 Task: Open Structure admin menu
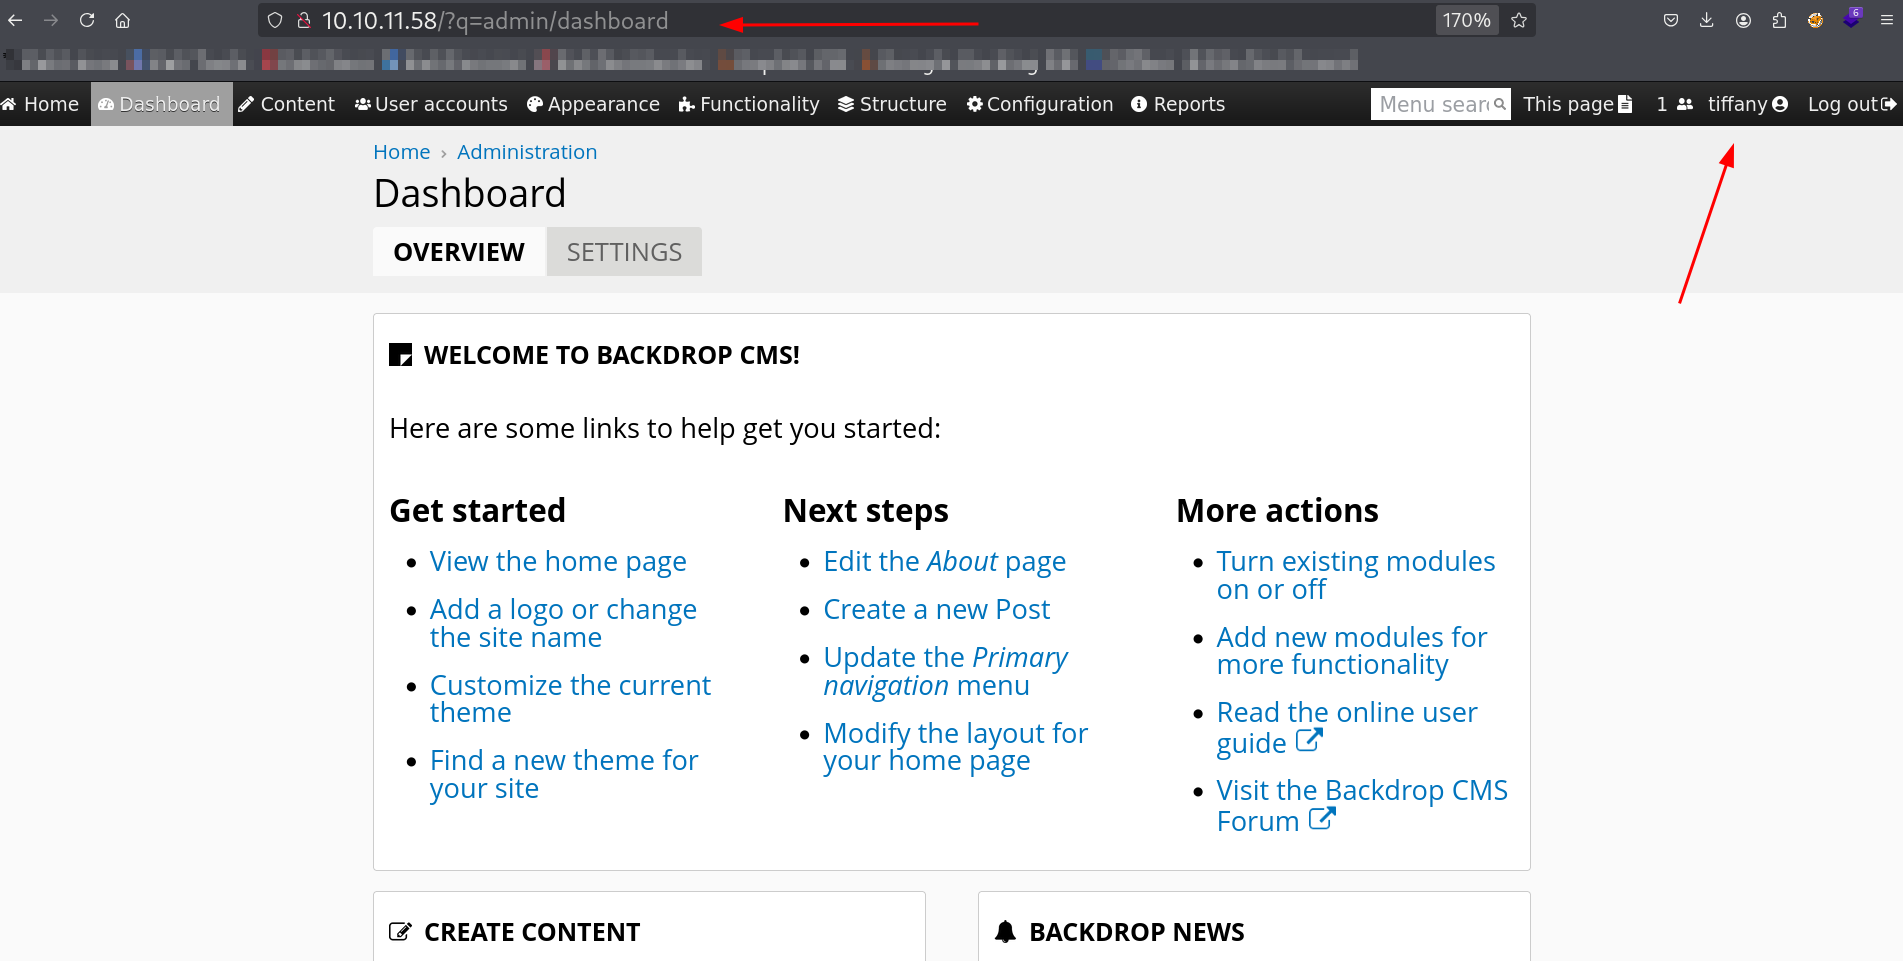pyautogui.click(x=892, y=104)
